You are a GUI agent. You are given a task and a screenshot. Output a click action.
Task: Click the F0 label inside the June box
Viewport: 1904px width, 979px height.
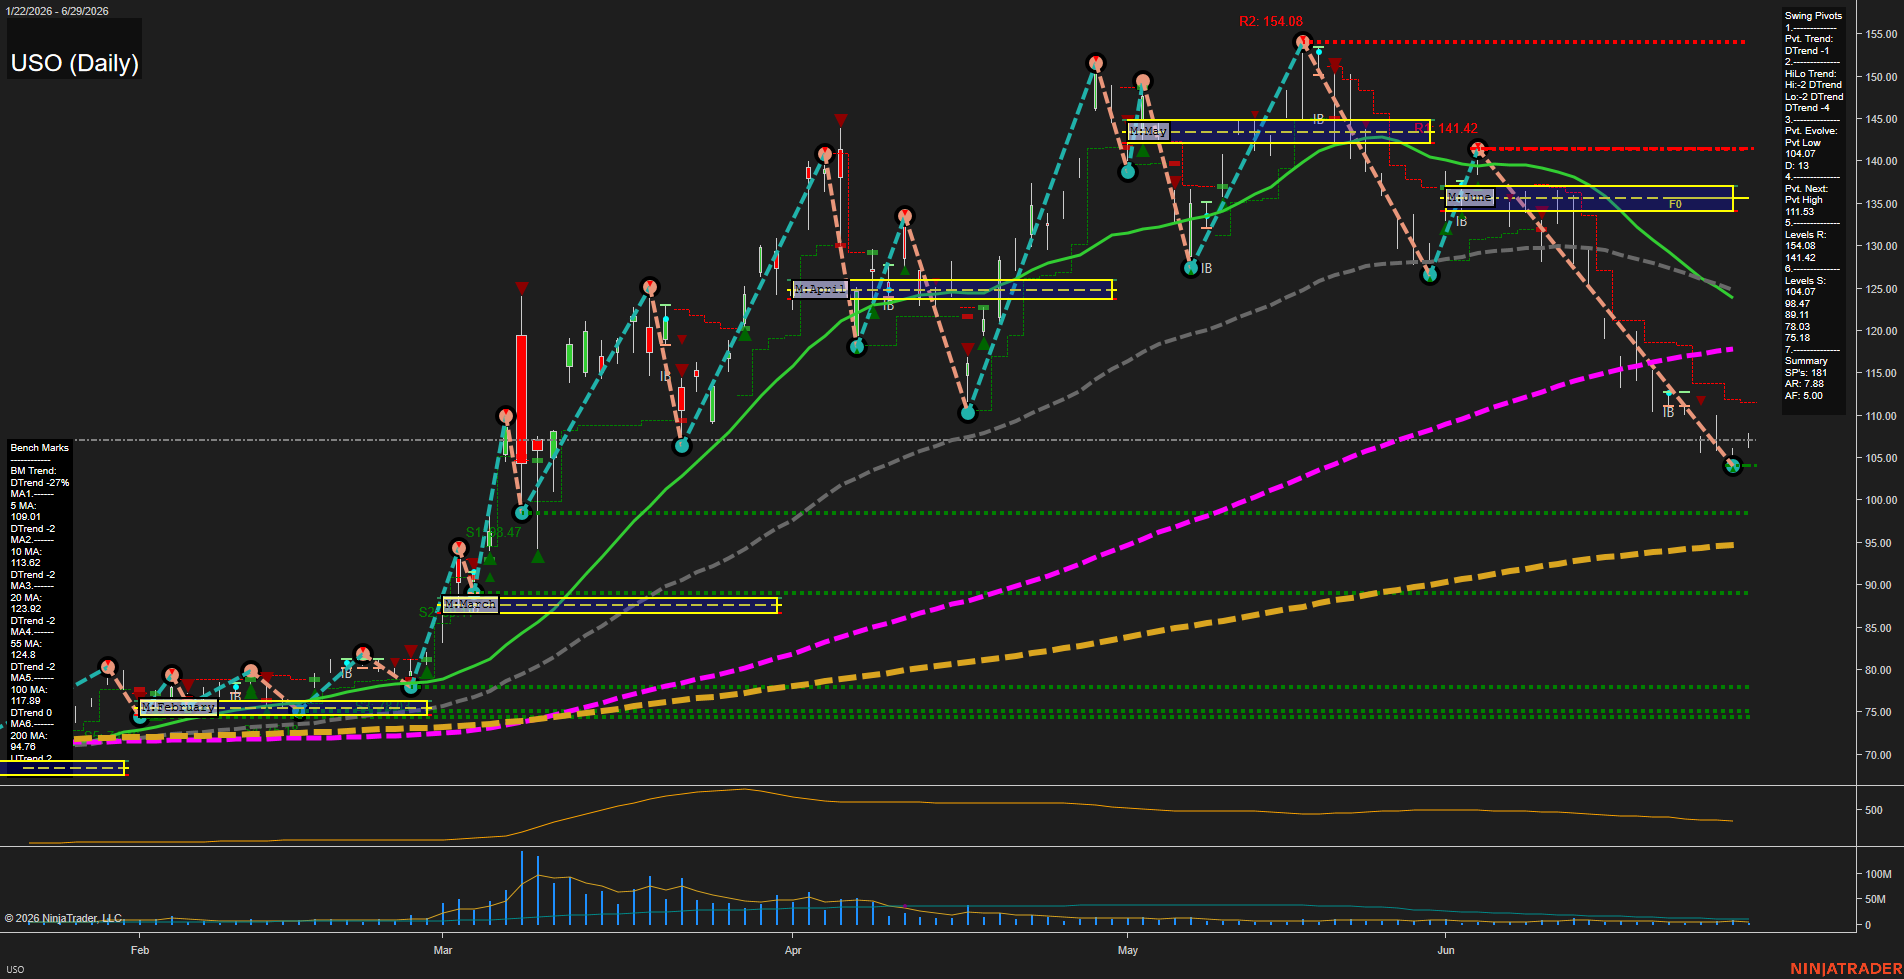pyautogui.click(x=1675, y=204)
